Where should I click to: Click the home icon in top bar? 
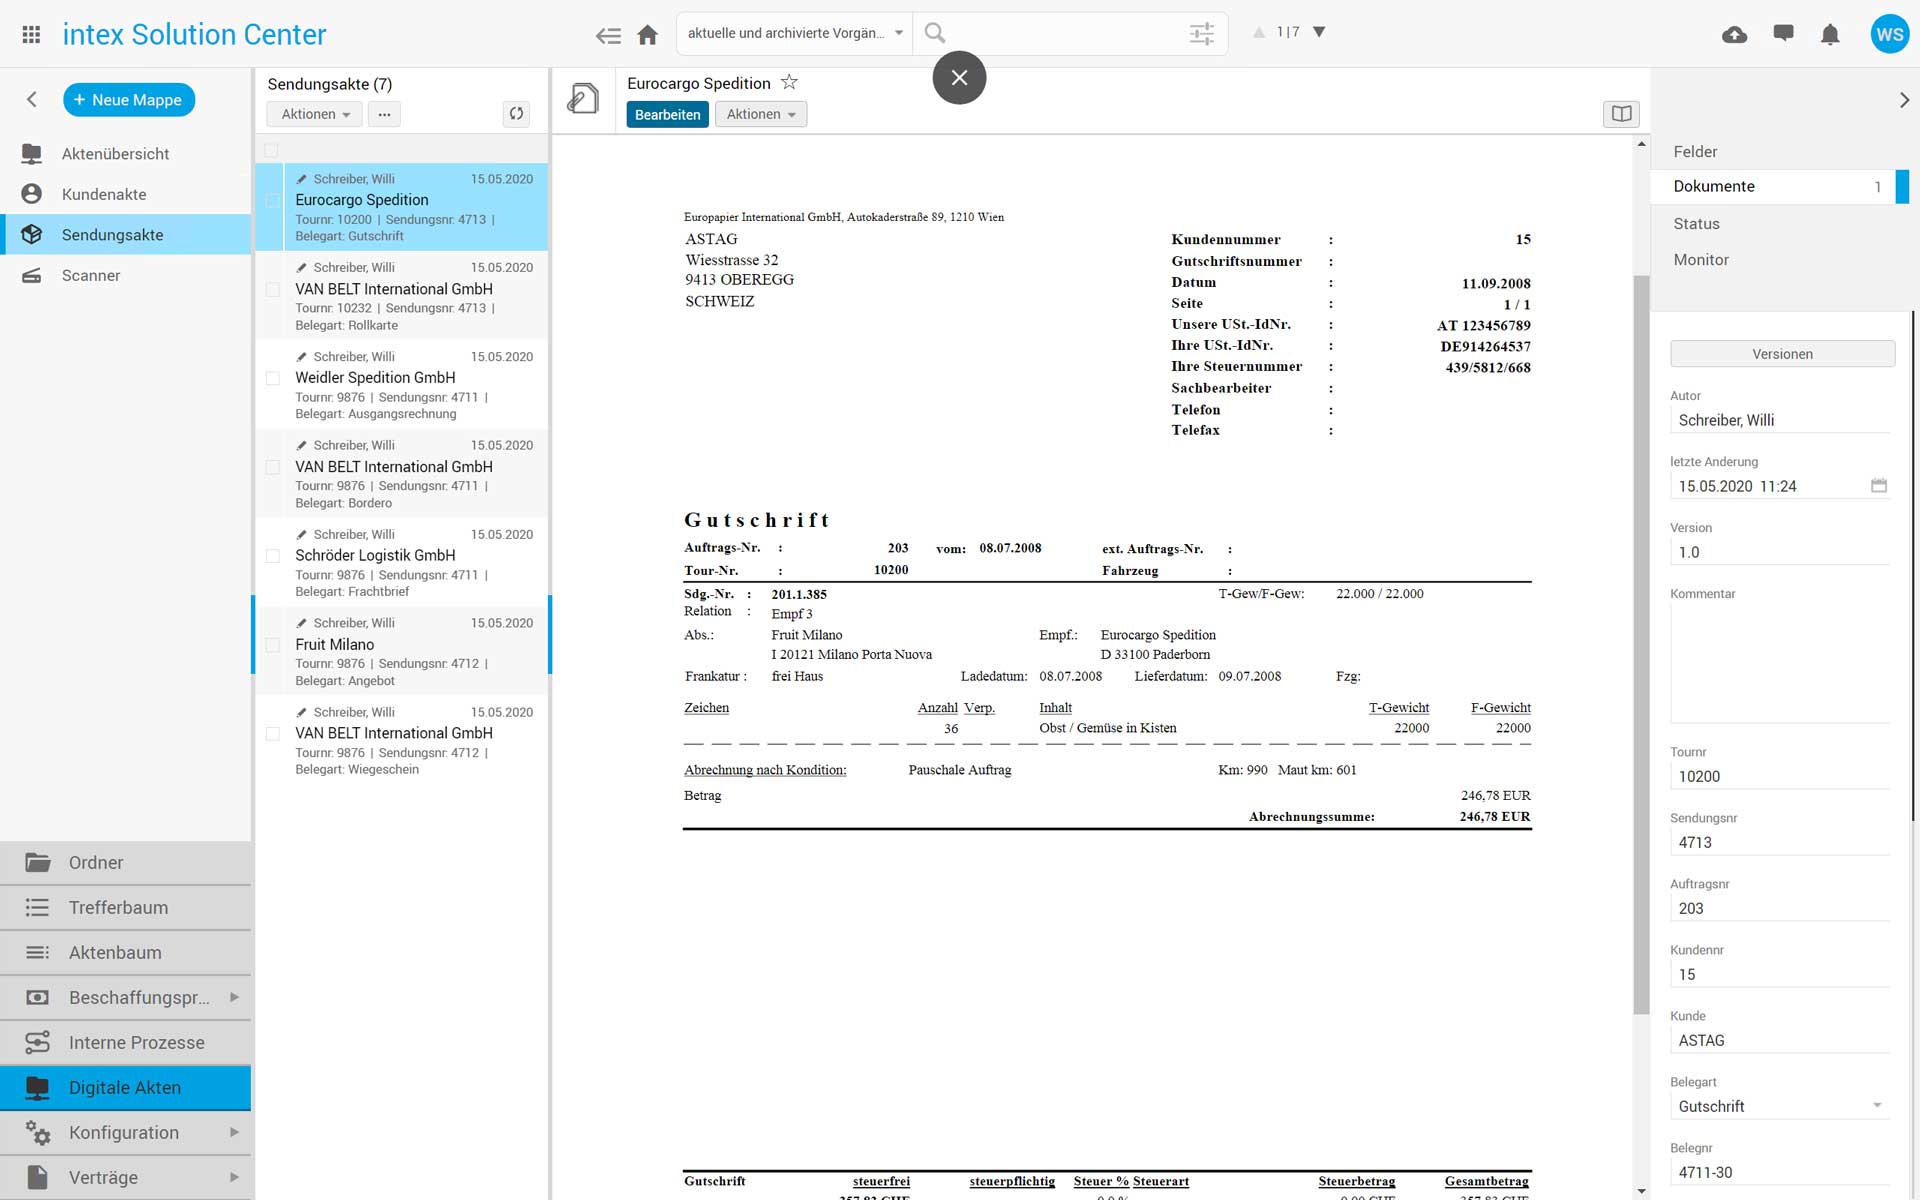(x=648, y=35)
